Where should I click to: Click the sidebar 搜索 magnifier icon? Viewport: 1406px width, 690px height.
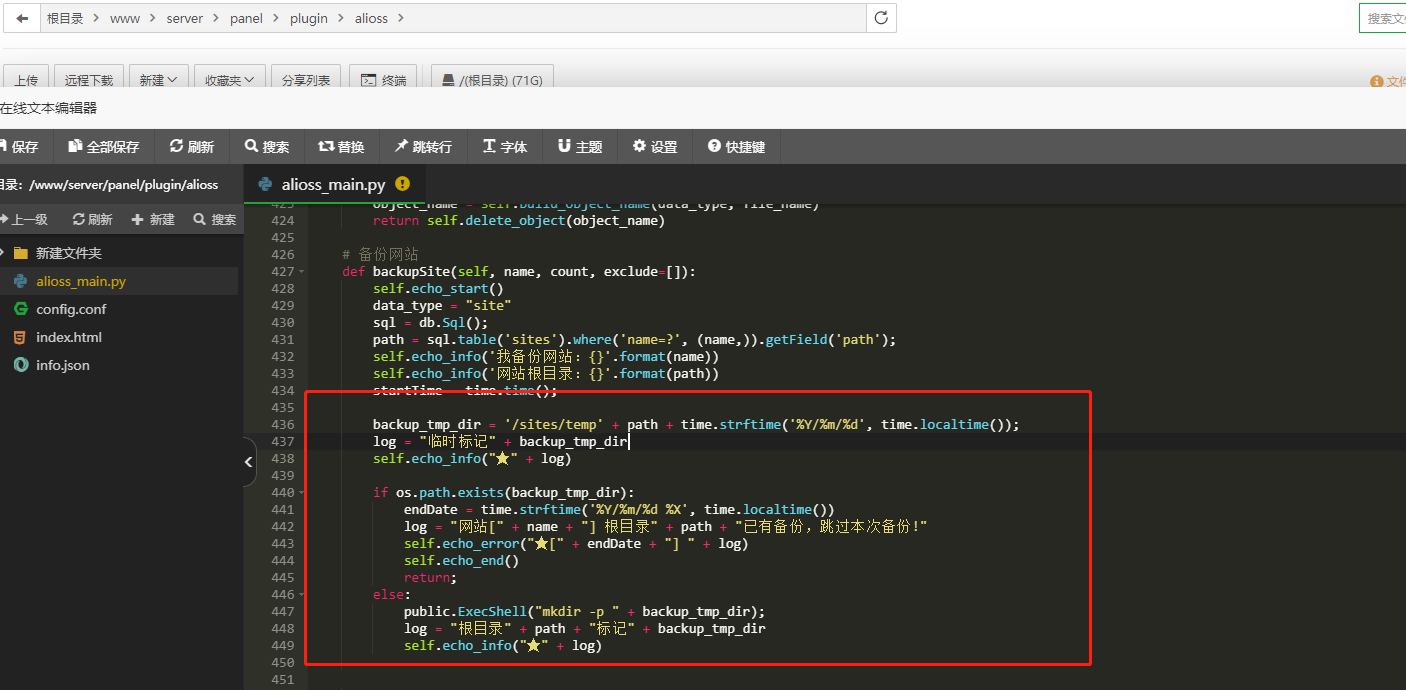click(x=200, y=219)
